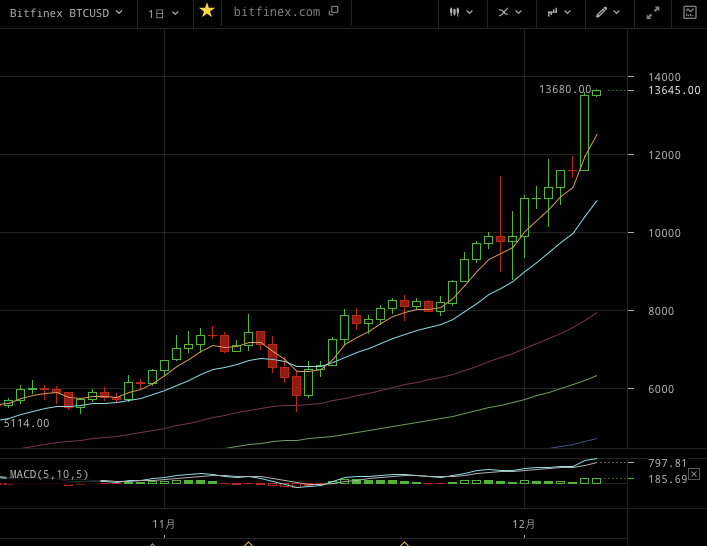
Task: Close the MACD indicator pane
Action: point(694,474)
